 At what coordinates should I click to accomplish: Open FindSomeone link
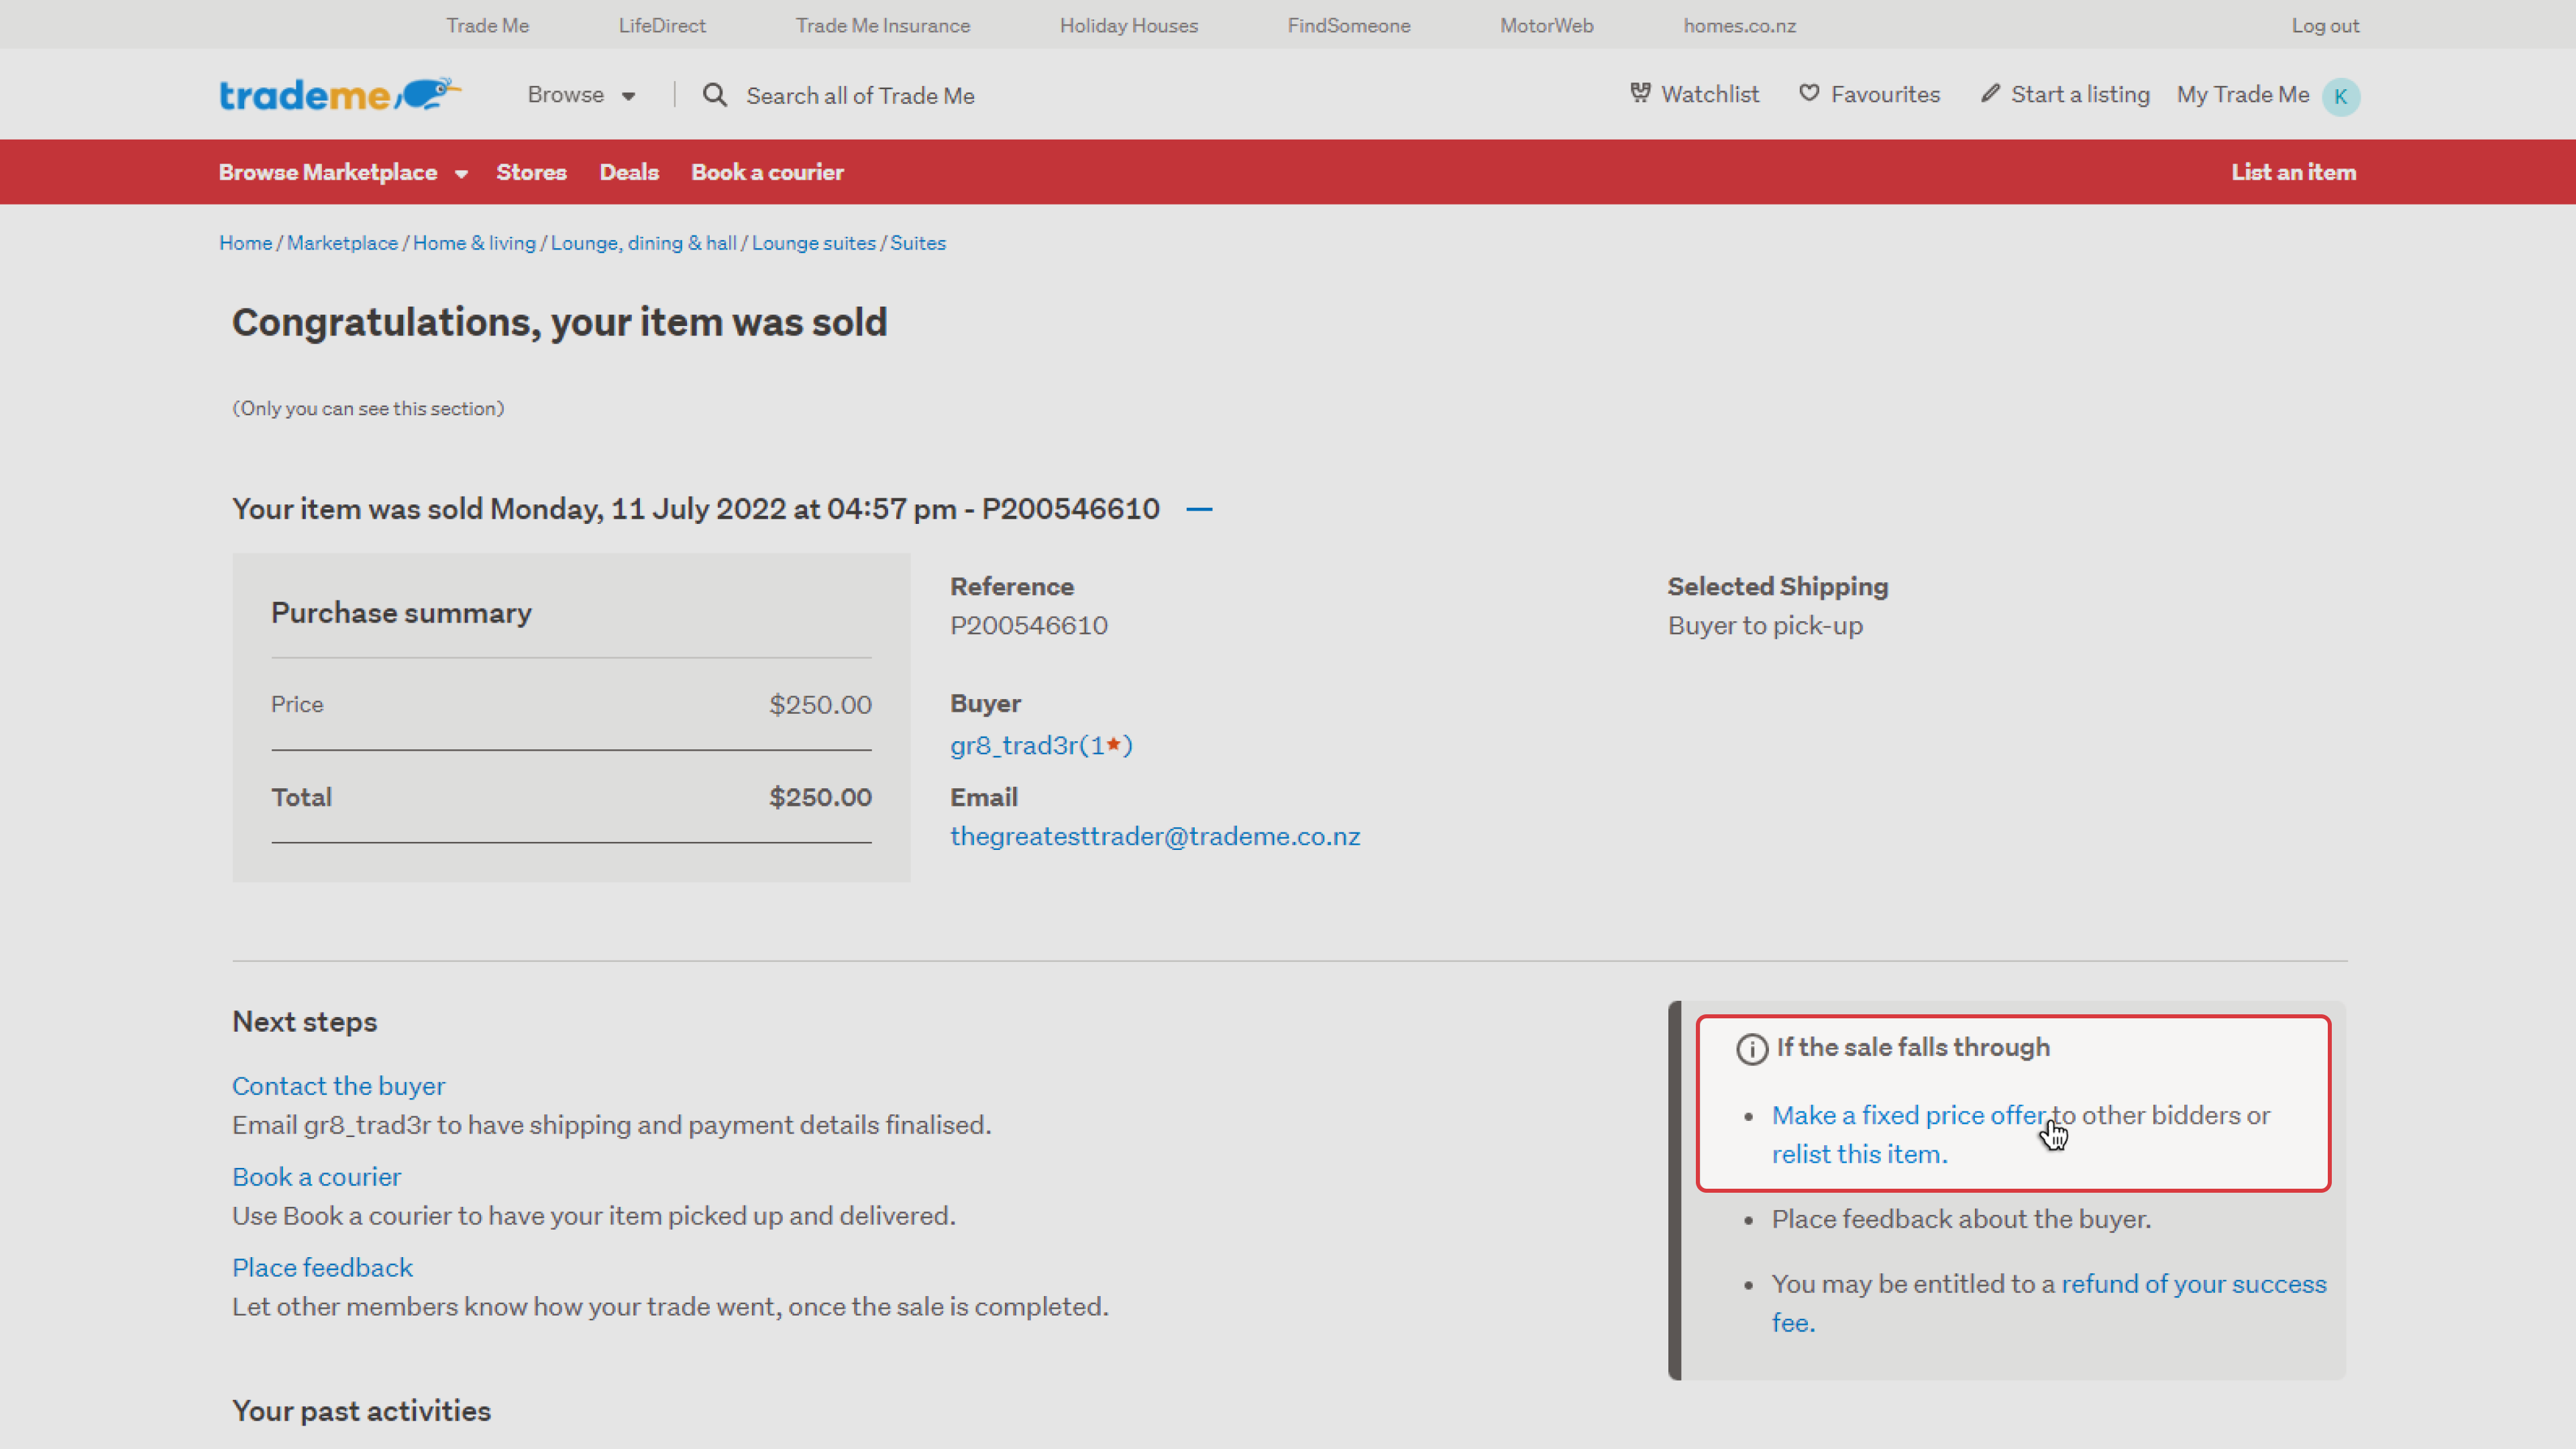[x=1348, y=25]
